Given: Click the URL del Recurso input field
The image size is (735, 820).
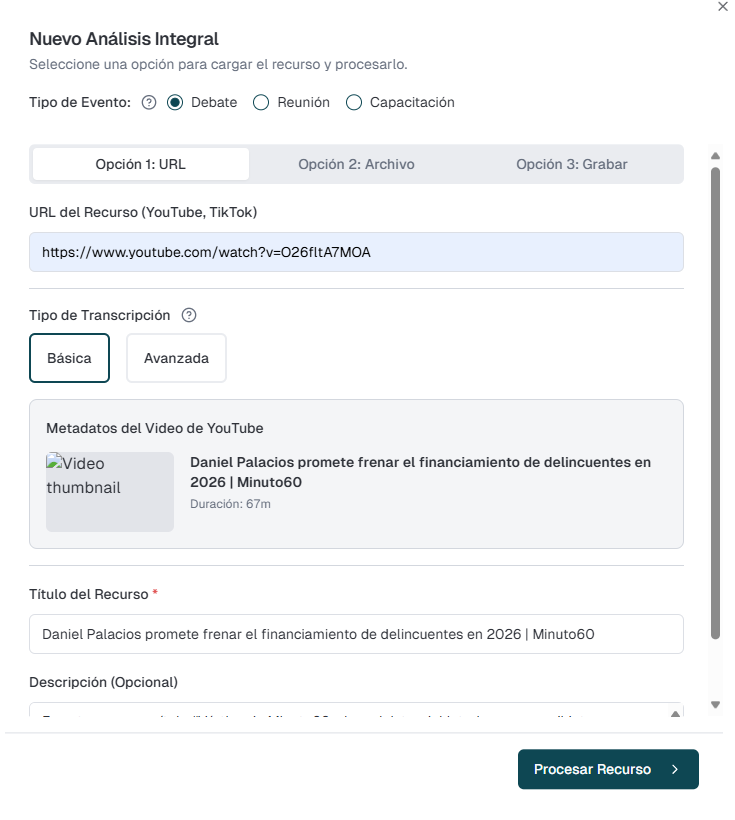Looking at the screenshot, I should (356, 252).
